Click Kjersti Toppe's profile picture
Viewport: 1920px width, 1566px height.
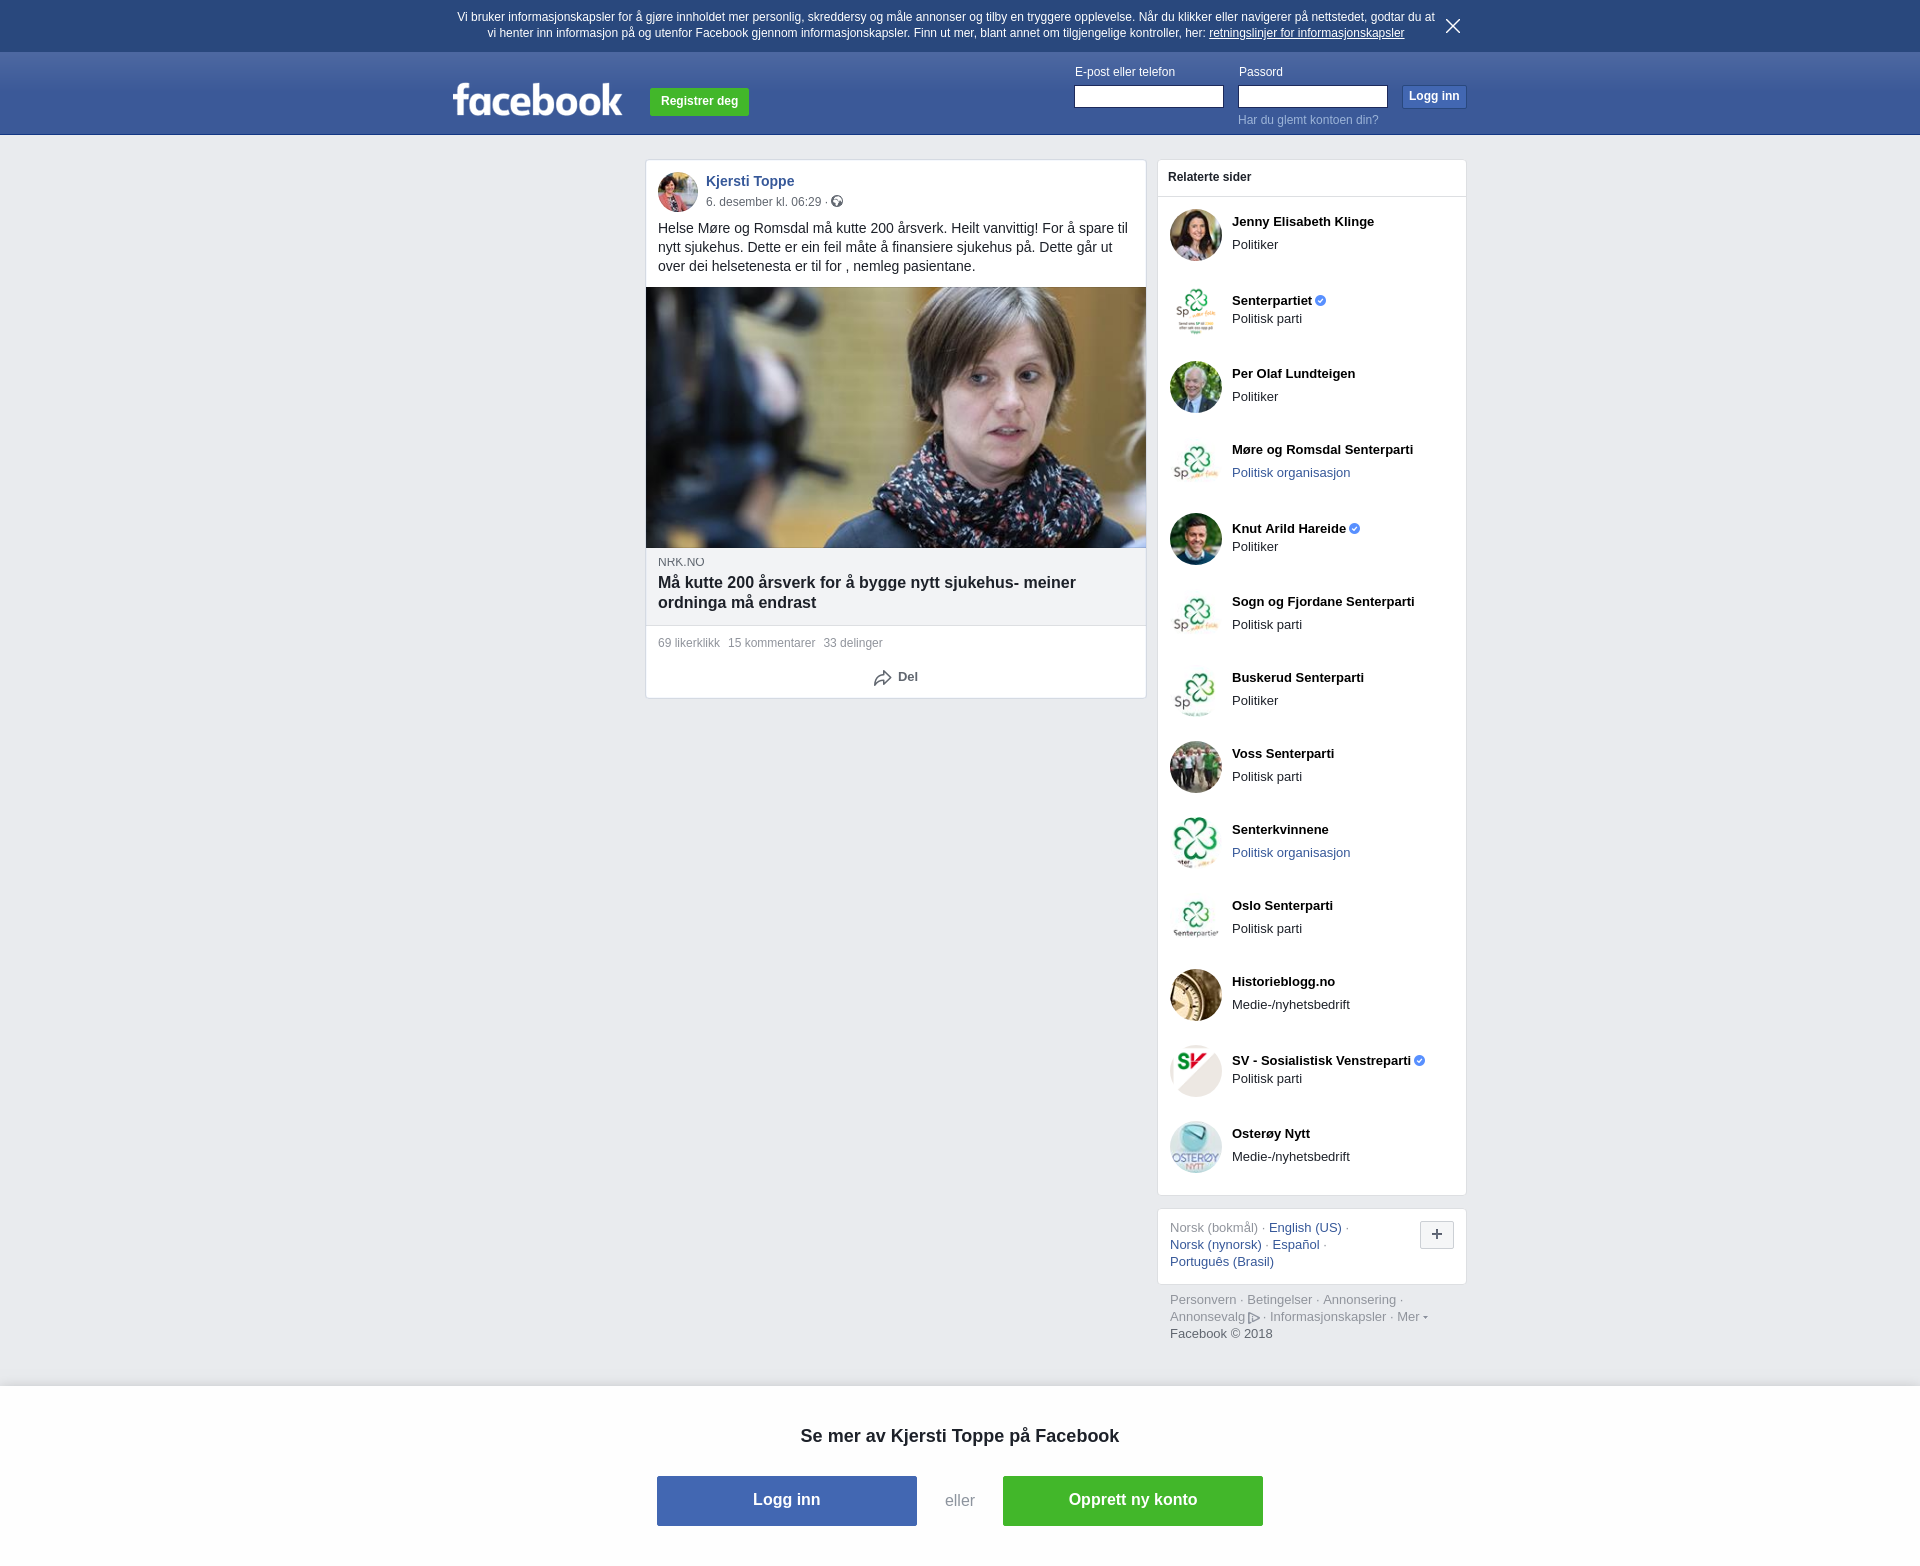(678, 192)
